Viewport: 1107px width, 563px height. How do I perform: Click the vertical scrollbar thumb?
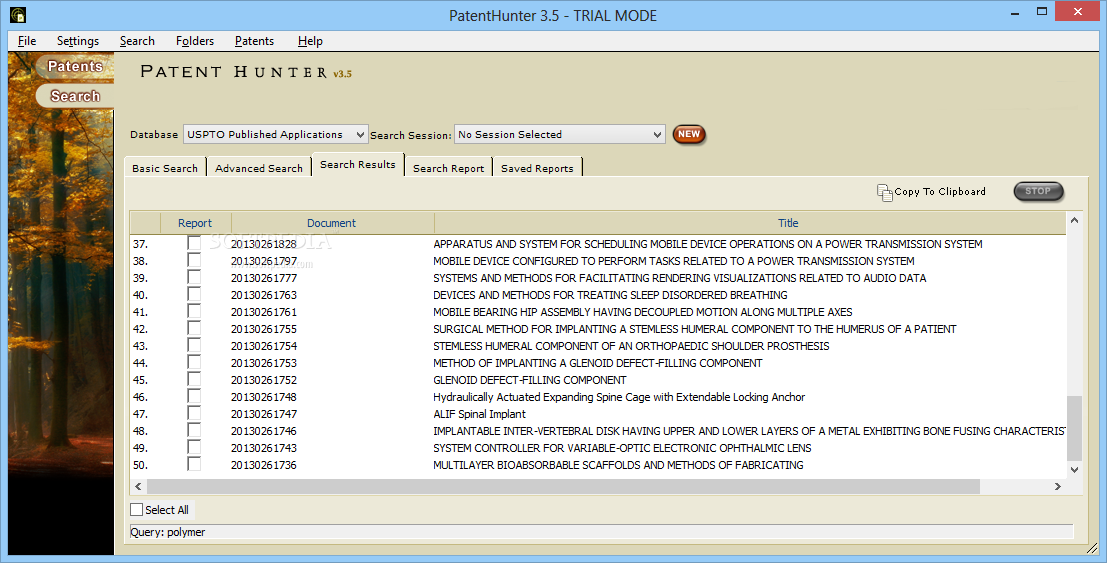coord(1074,428)
